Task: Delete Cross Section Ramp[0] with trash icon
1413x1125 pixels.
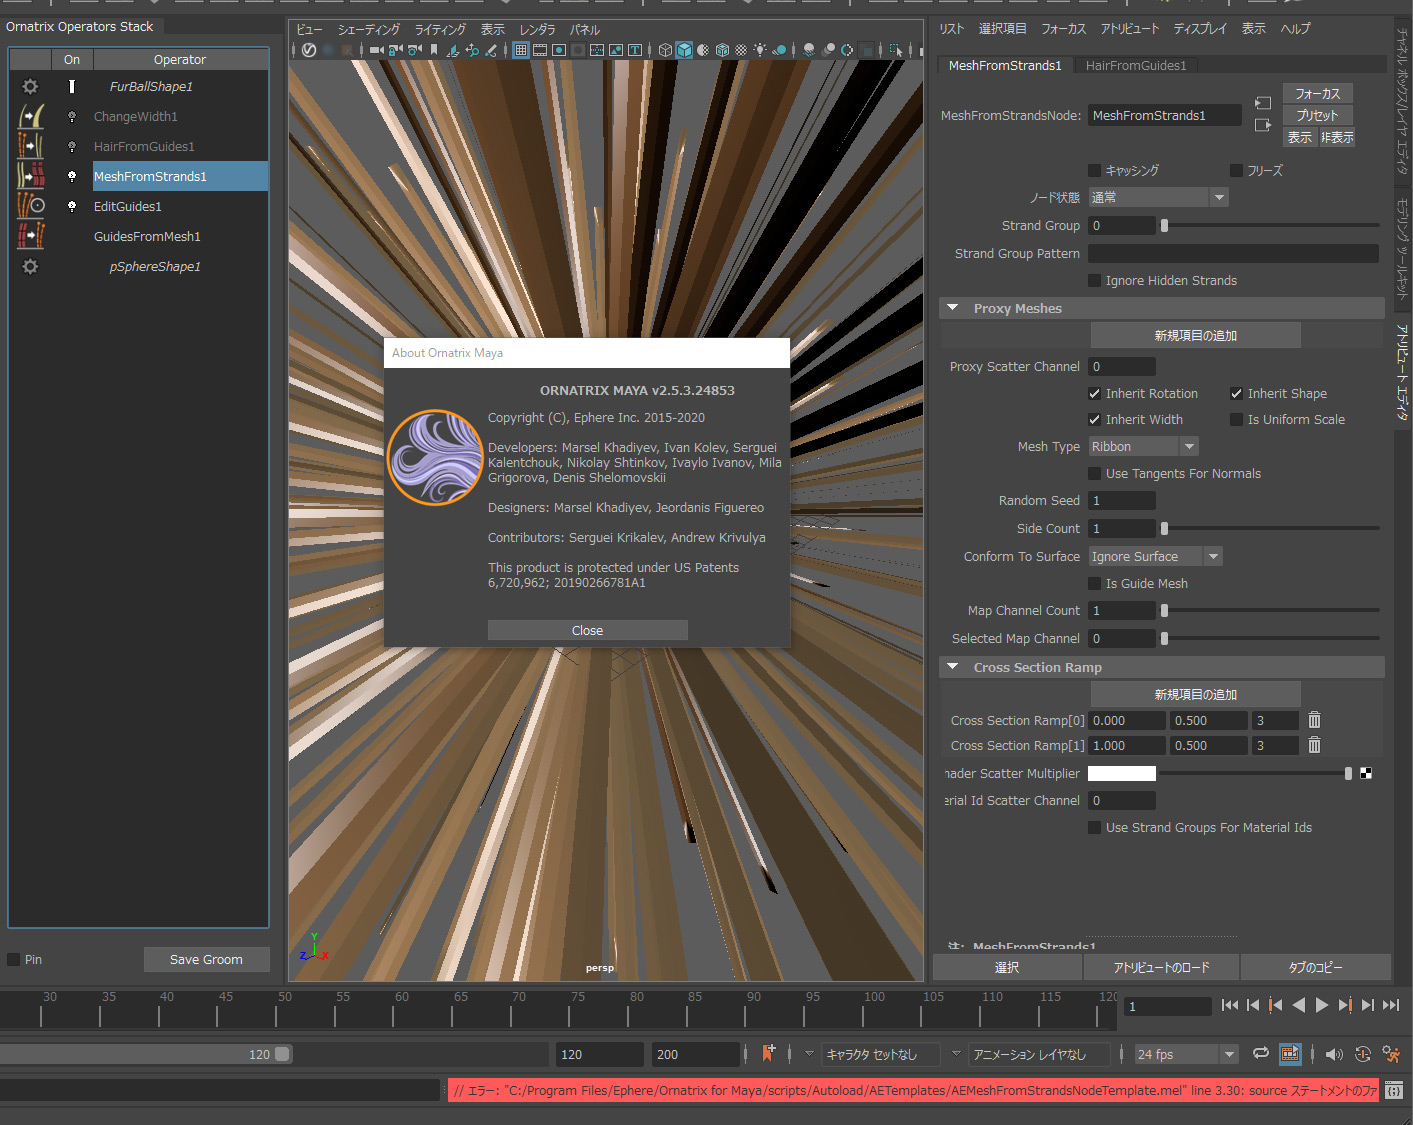Action: (1315, 720)
